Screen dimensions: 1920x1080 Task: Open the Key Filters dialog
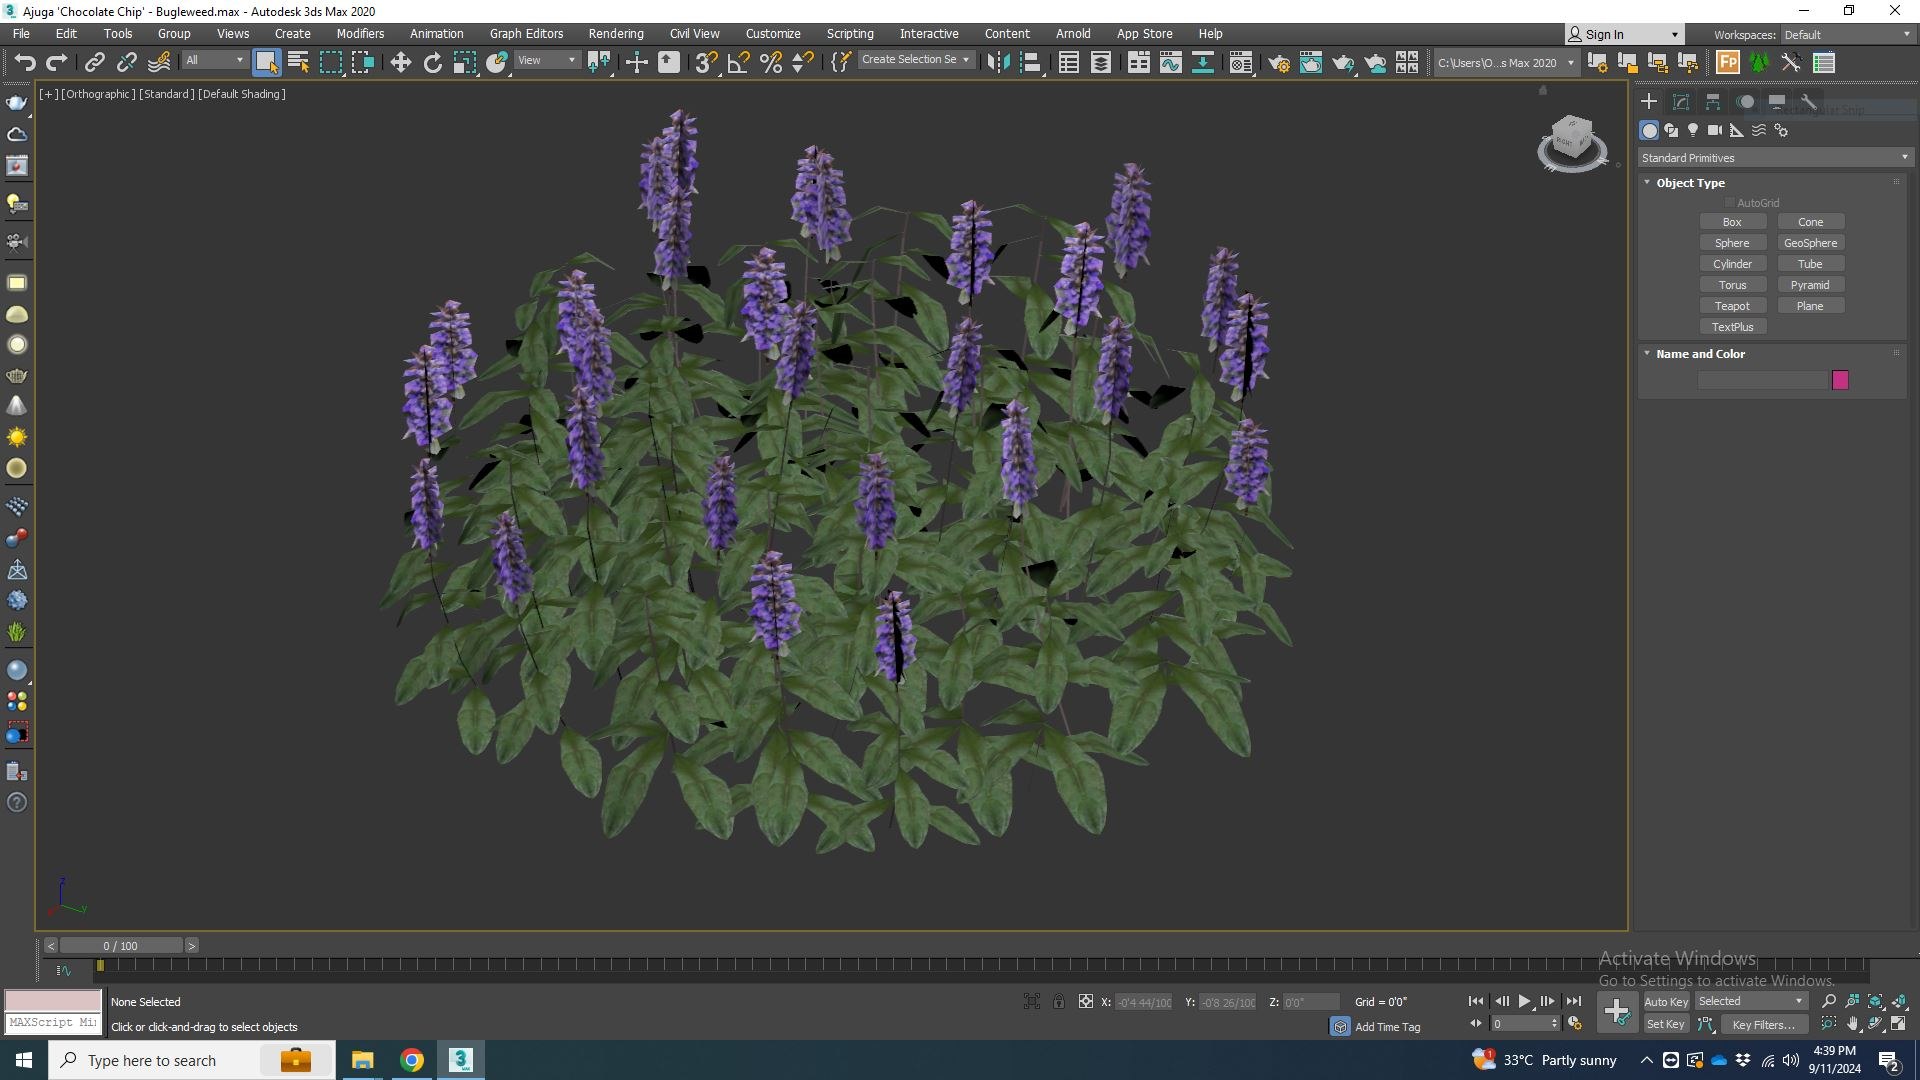coord(1763,1024)
